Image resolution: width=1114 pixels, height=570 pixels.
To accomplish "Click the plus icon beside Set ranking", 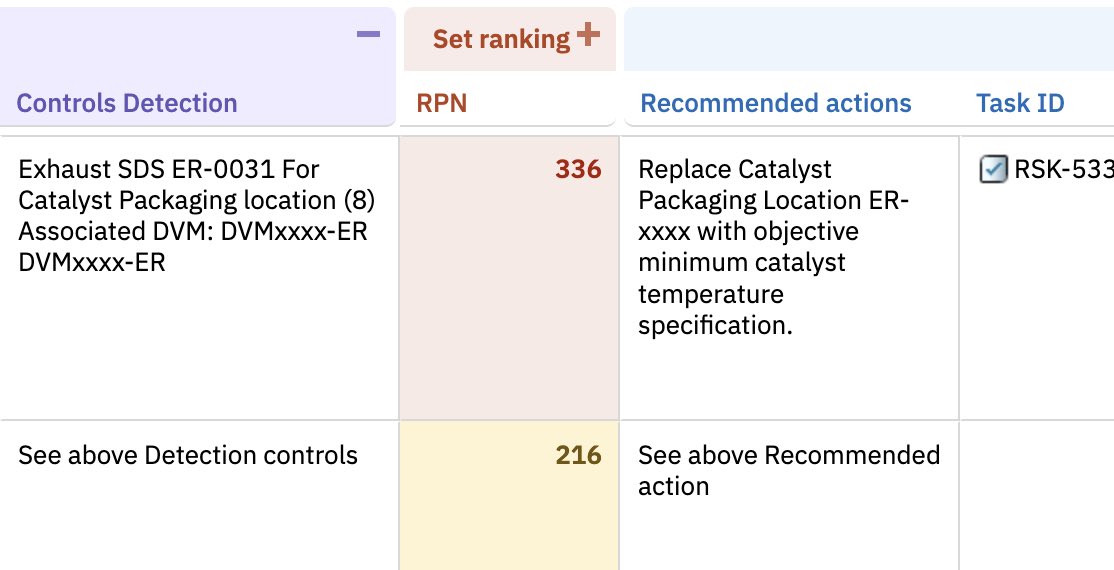I will point(588,35).
